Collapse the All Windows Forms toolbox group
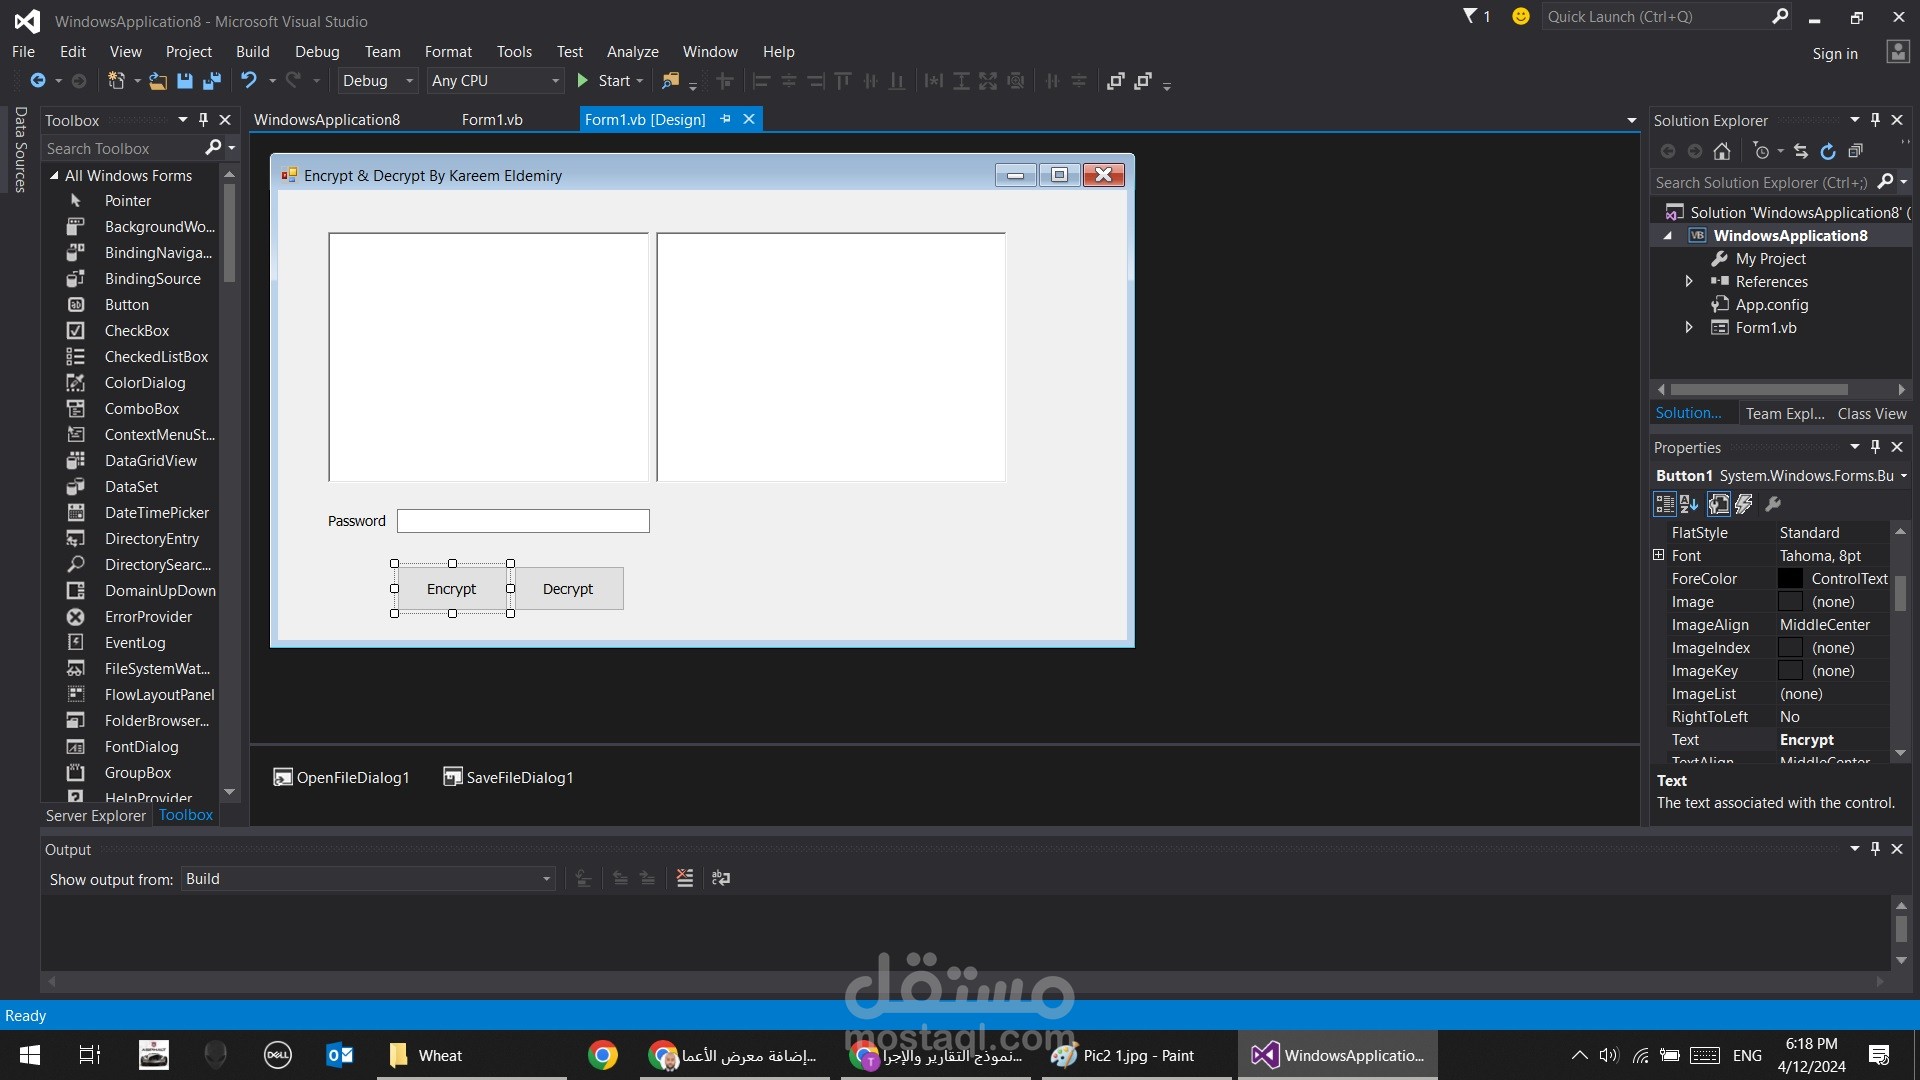1920x1080 pixels. pos(54,175)
